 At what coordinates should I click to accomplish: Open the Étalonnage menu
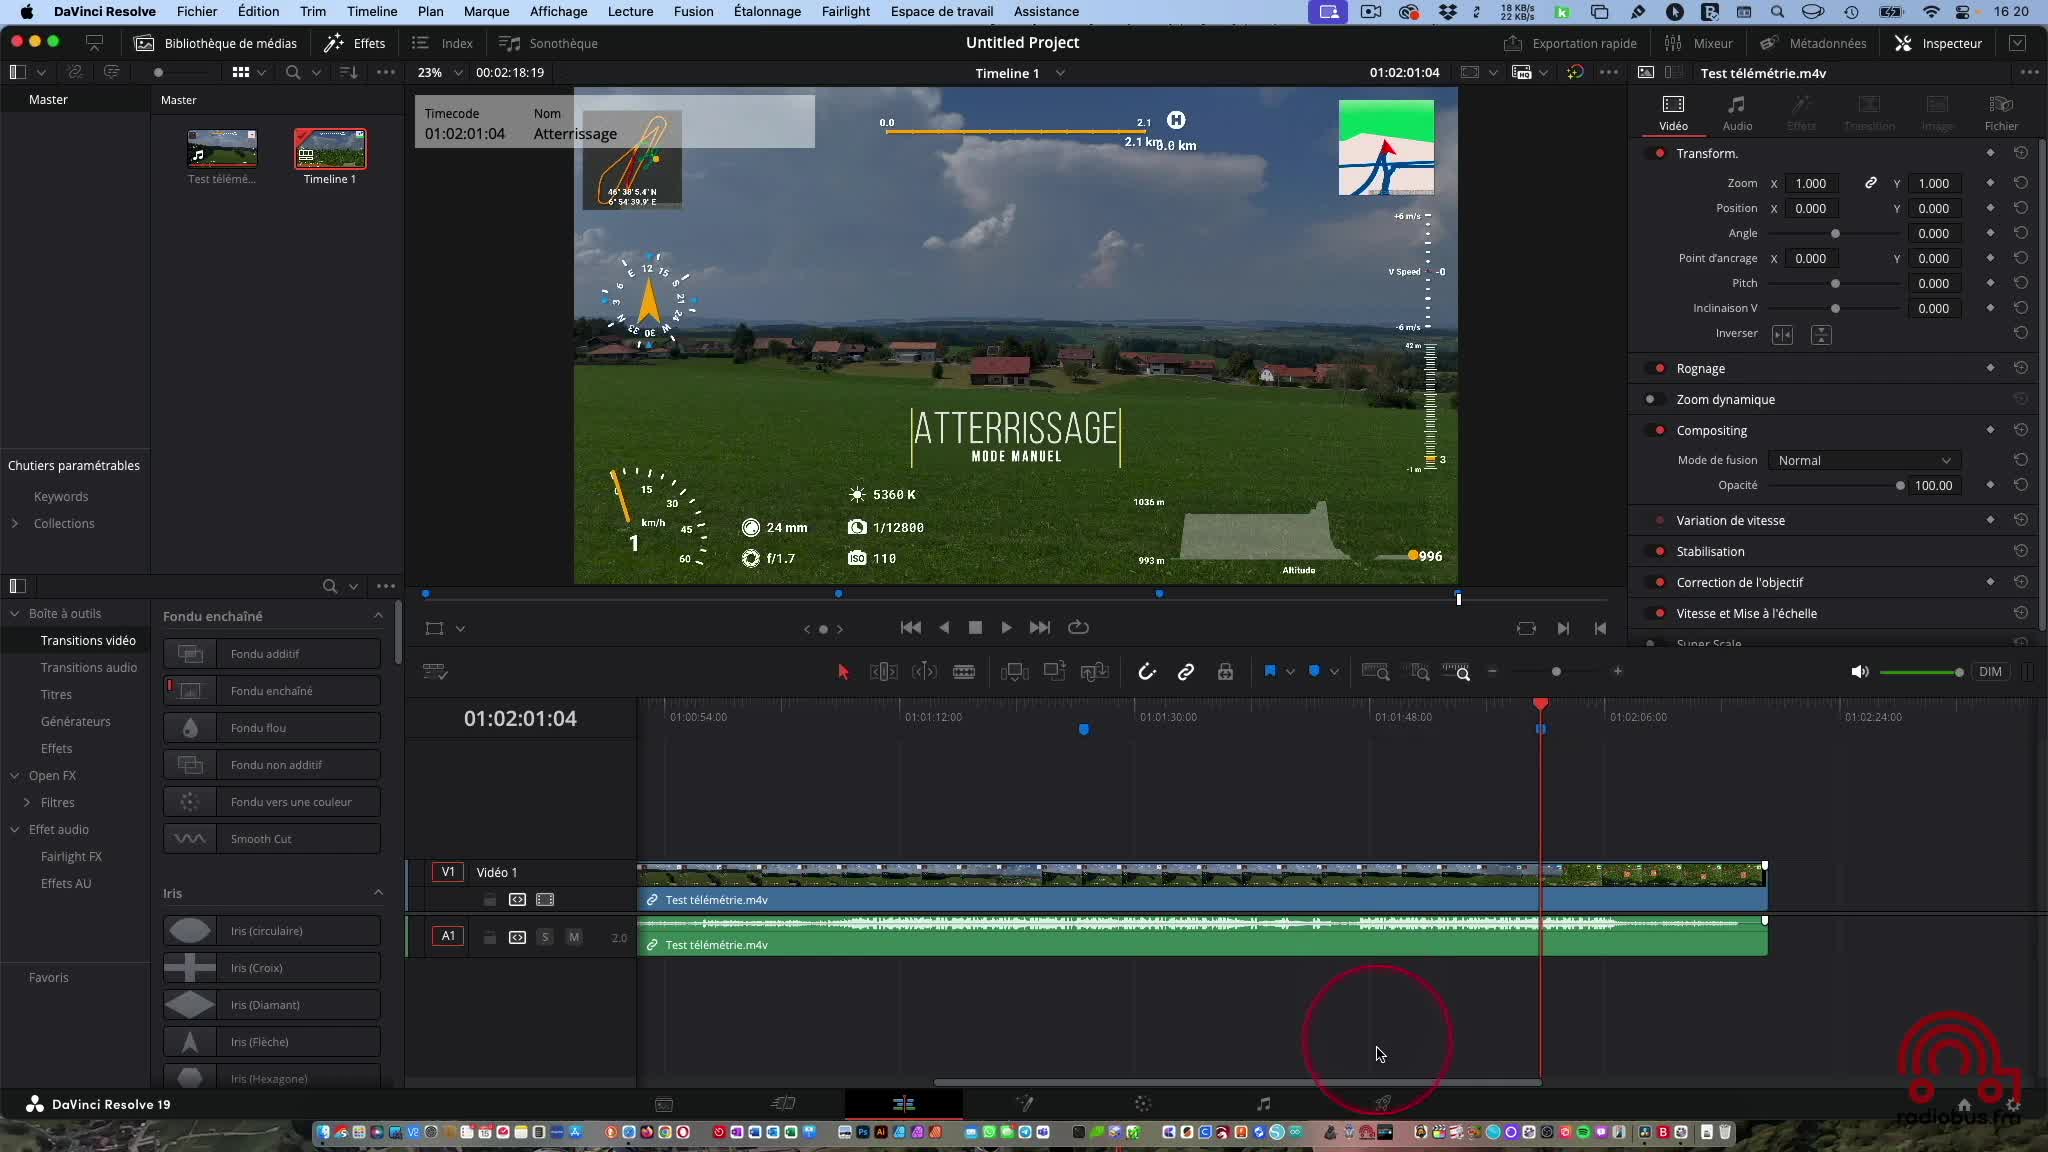coord(767,12)
